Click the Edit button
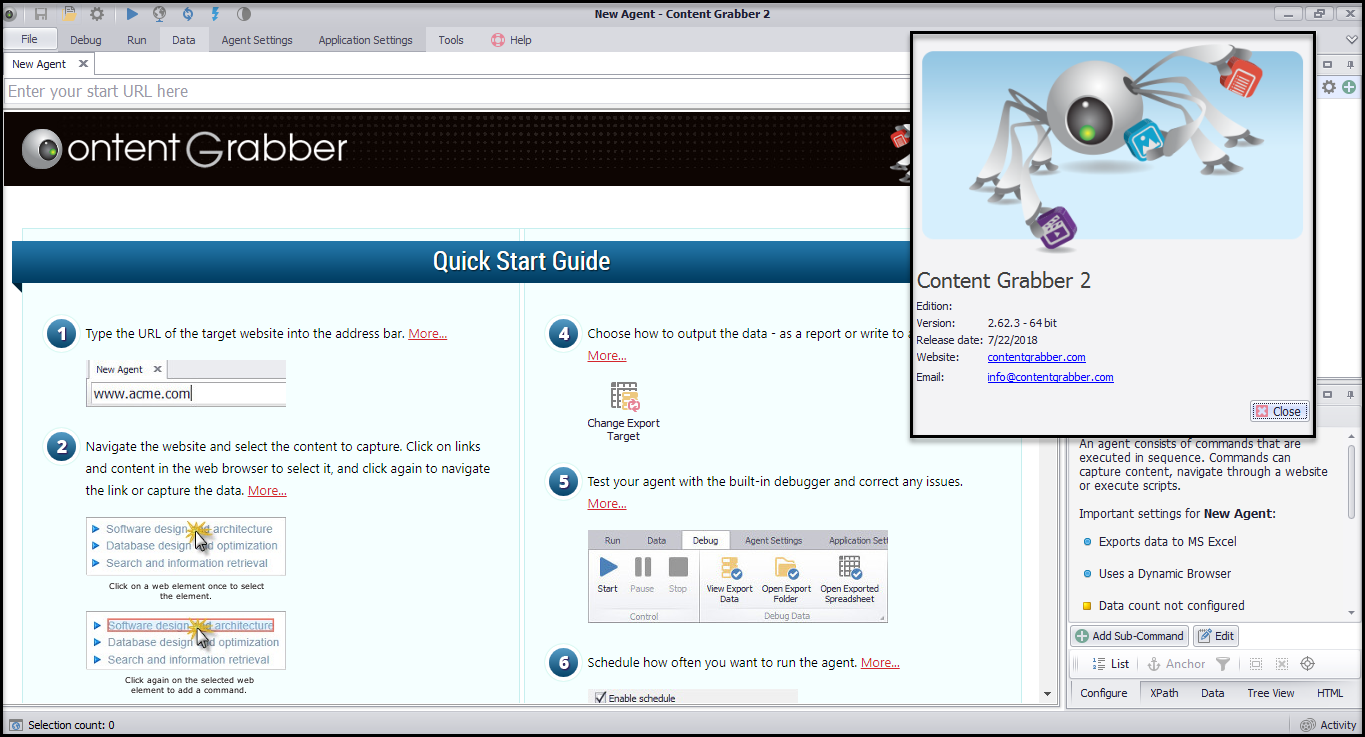 tap(1217, 636)
